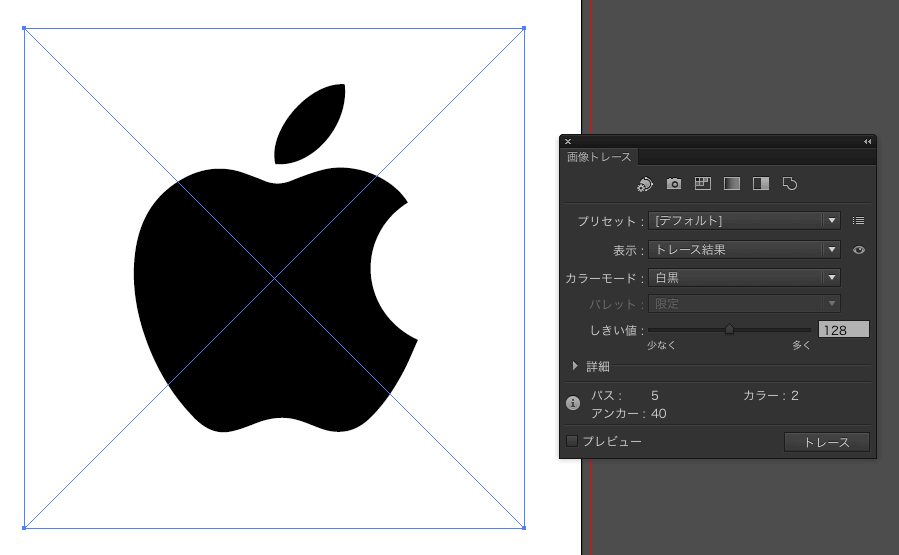Image resolution: width=899 pixels, height=555 pixels.
Task: Click the しきい値 slider handle
Action: click(729, 329)
